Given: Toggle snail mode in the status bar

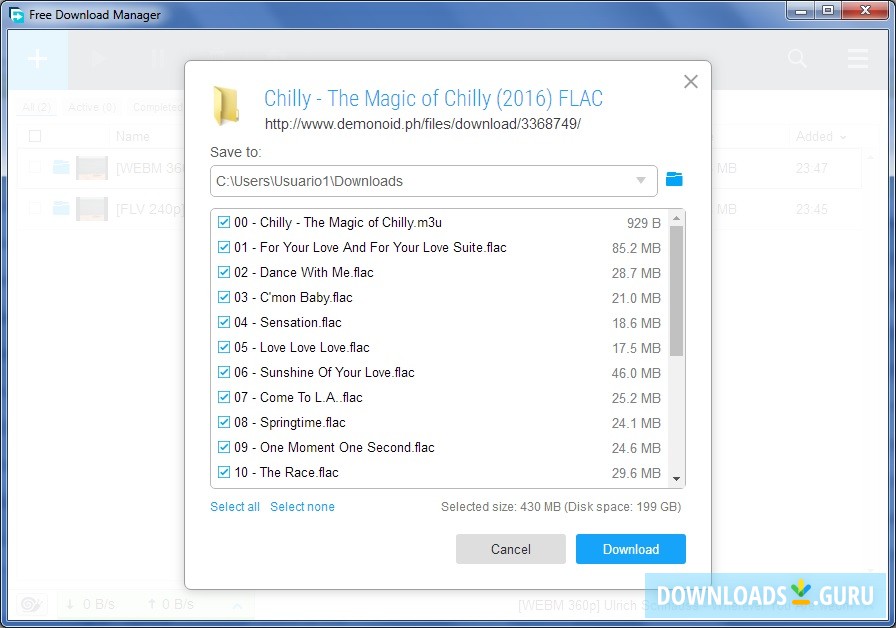Looking at the screenshot, I should click(31, 604).
